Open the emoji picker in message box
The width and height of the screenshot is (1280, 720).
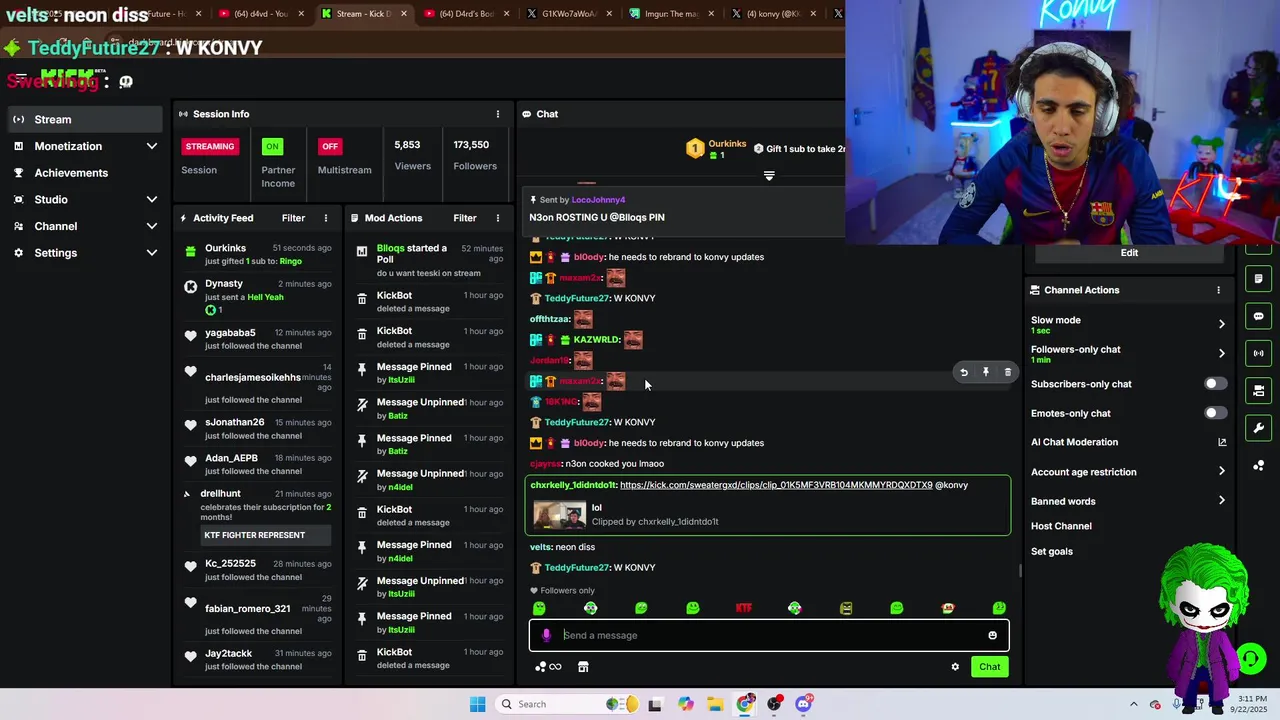pos(992,635)
